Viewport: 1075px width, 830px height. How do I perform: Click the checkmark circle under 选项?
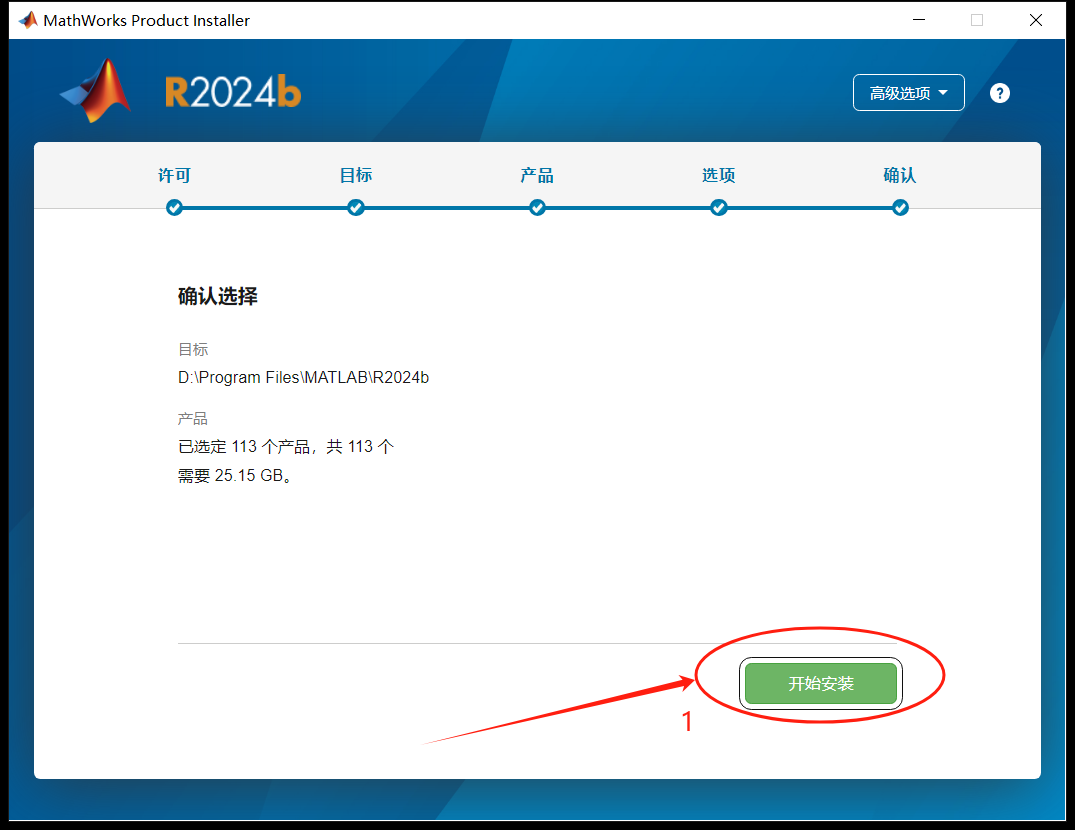718,207
